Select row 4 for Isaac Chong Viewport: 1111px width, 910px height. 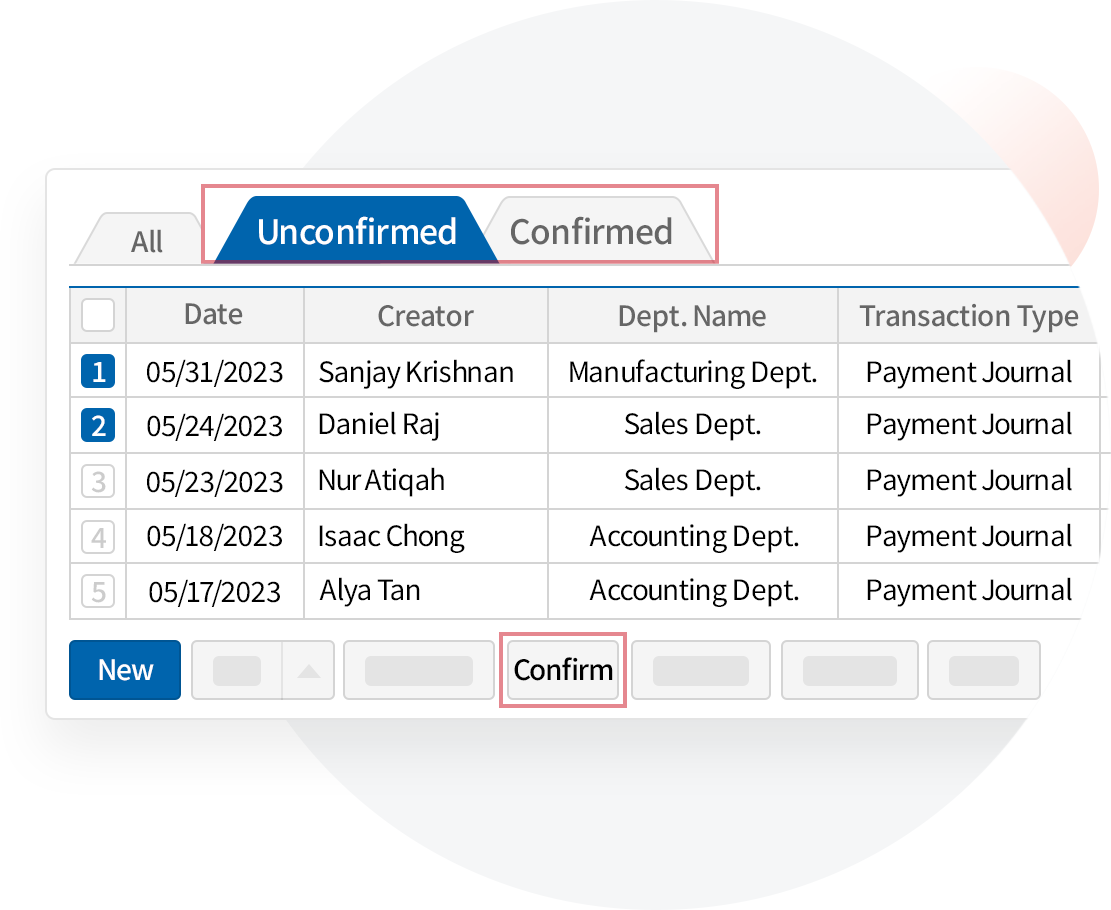97,536
